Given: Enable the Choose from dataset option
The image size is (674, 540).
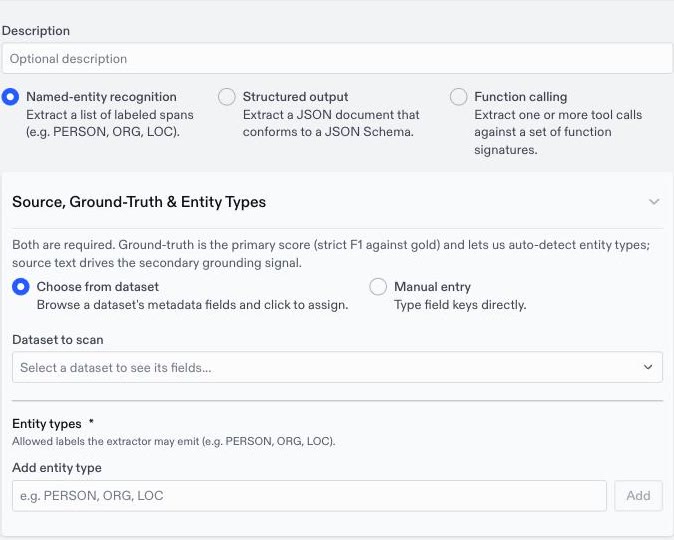Looking at the screenshot, I should point(21,287).
